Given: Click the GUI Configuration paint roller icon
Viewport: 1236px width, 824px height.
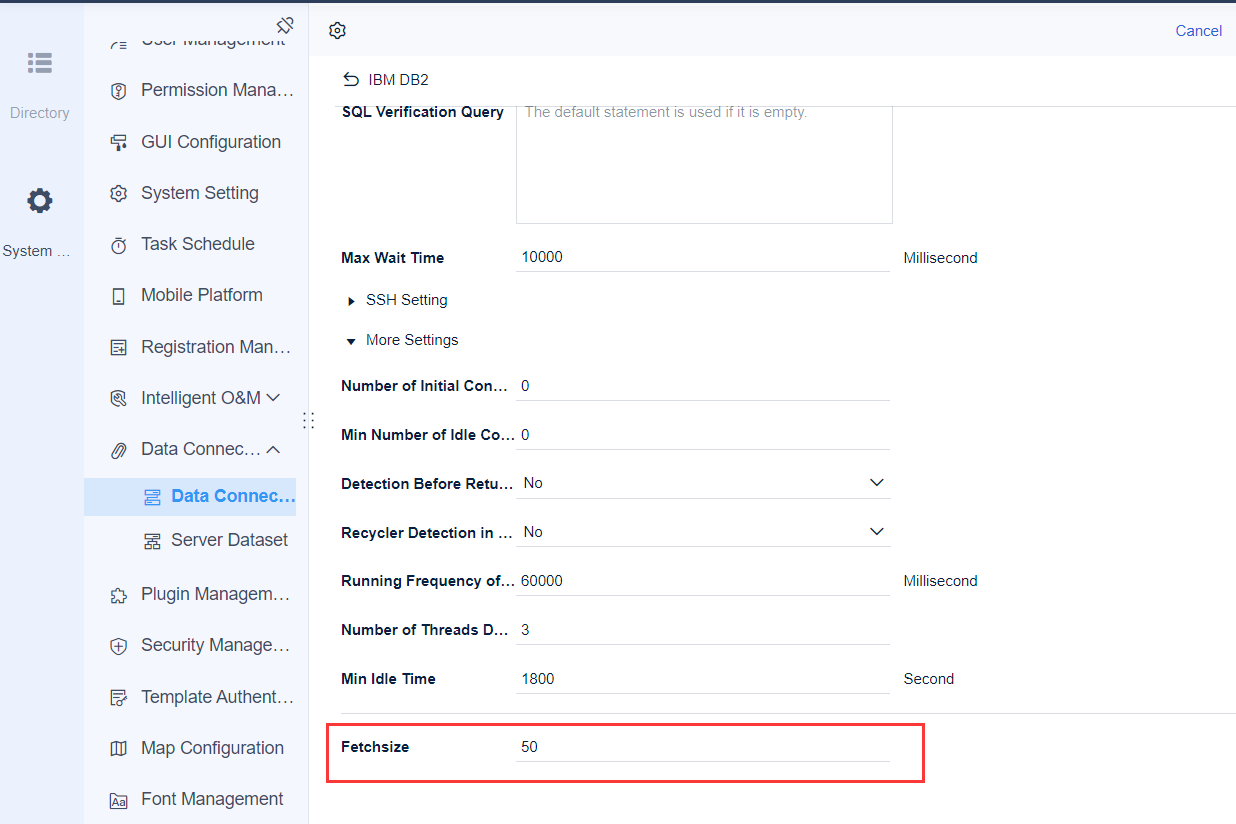Looking at the screenshot, I should tap(119, 142).
